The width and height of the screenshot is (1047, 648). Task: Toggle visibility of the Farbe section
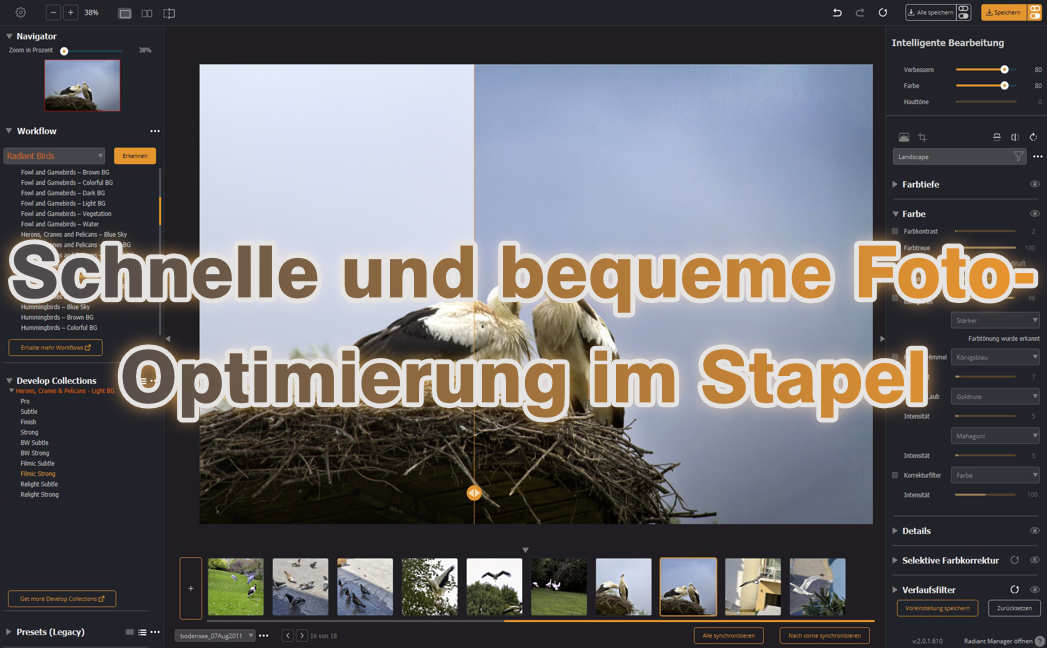(x=1036, y=213)
